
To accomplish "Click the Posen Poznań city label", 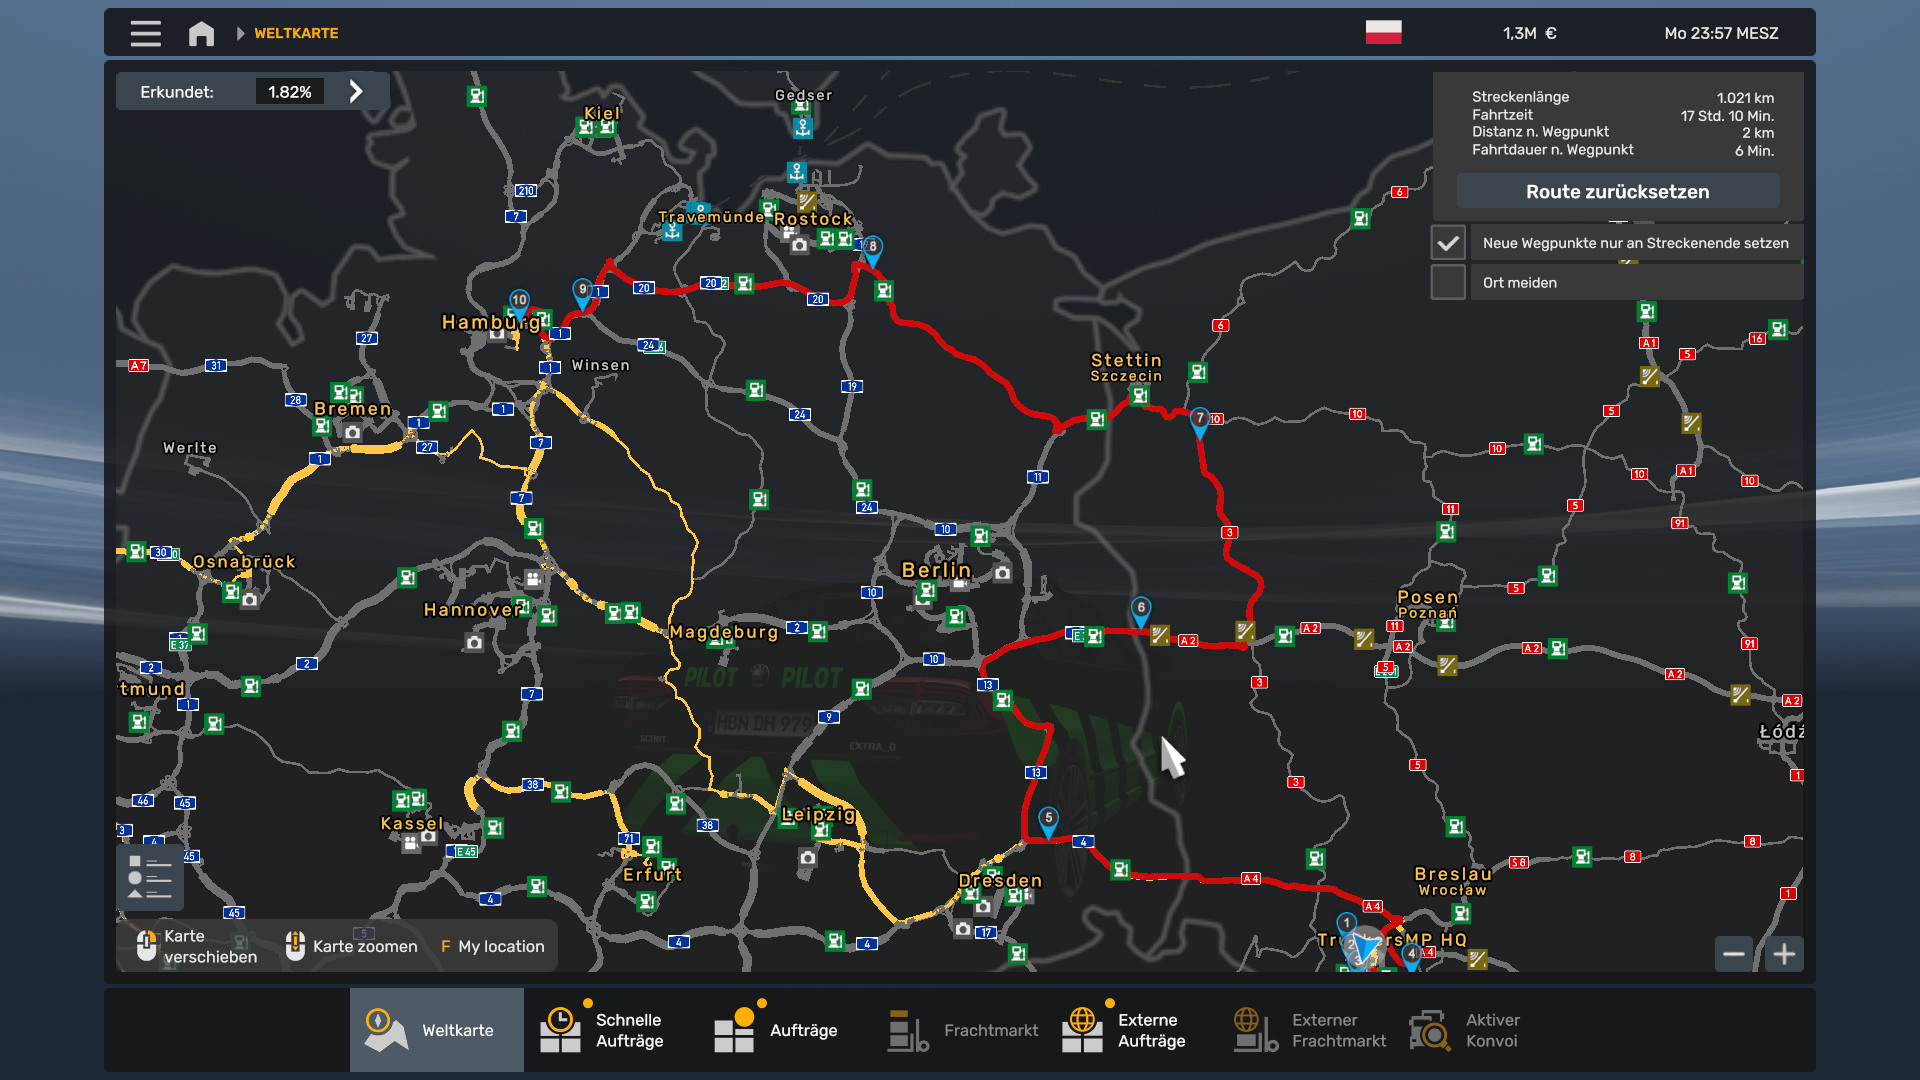I will pos(1427,604).
